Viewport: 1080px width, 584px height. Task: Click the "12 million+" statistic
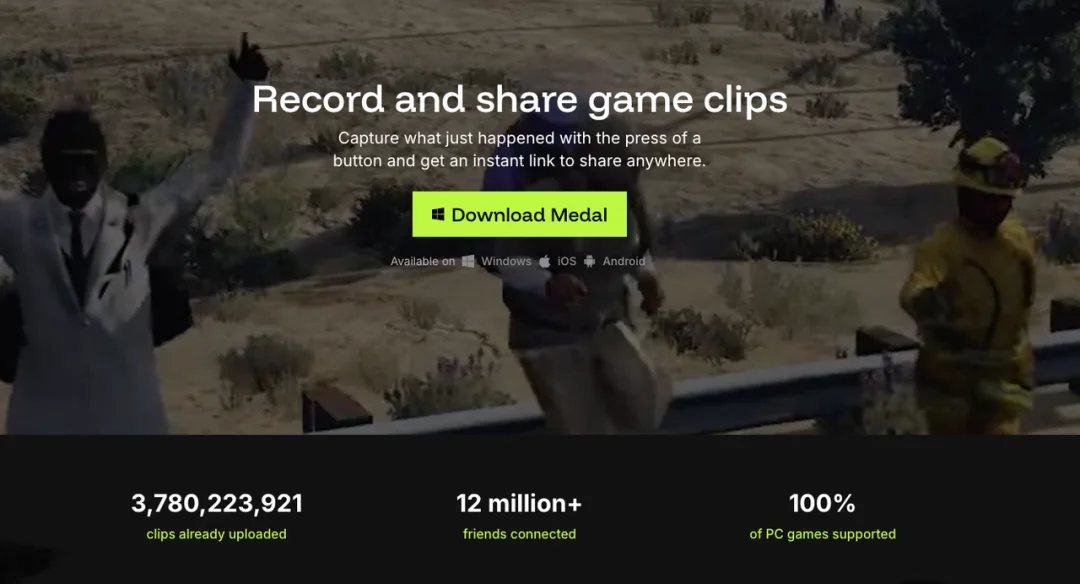[519, 503]
